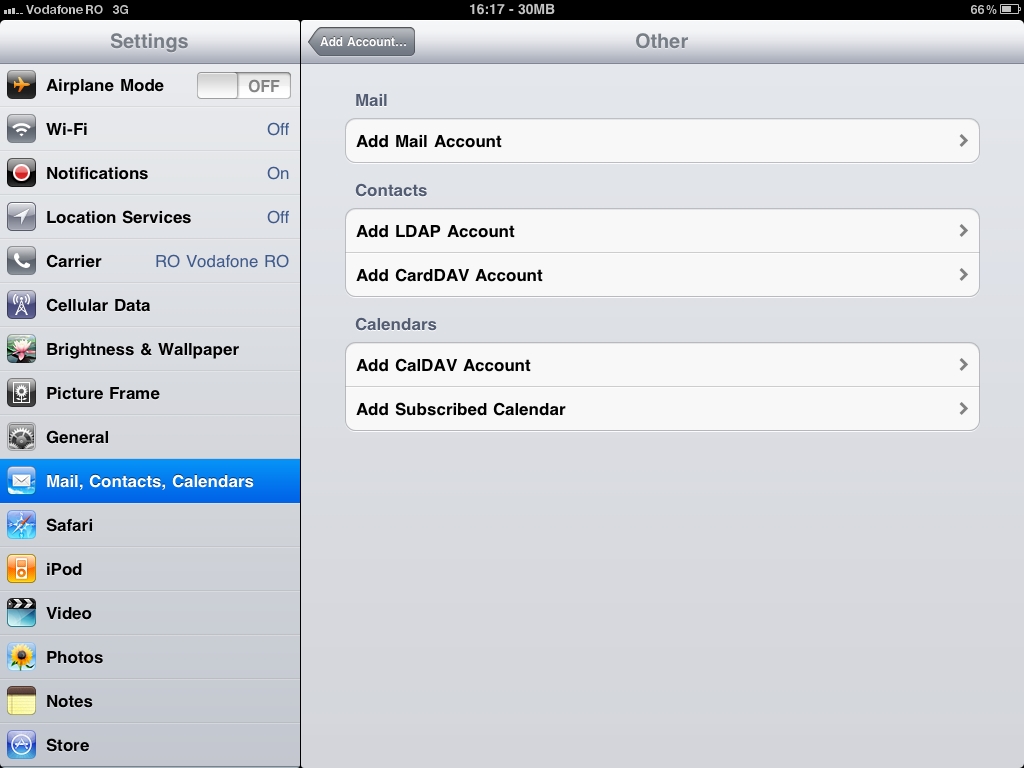The height and width of the screenshot is (768, 1024).
Task: Expand Add CalDAV Account chevron
Action: coord(963,364)
